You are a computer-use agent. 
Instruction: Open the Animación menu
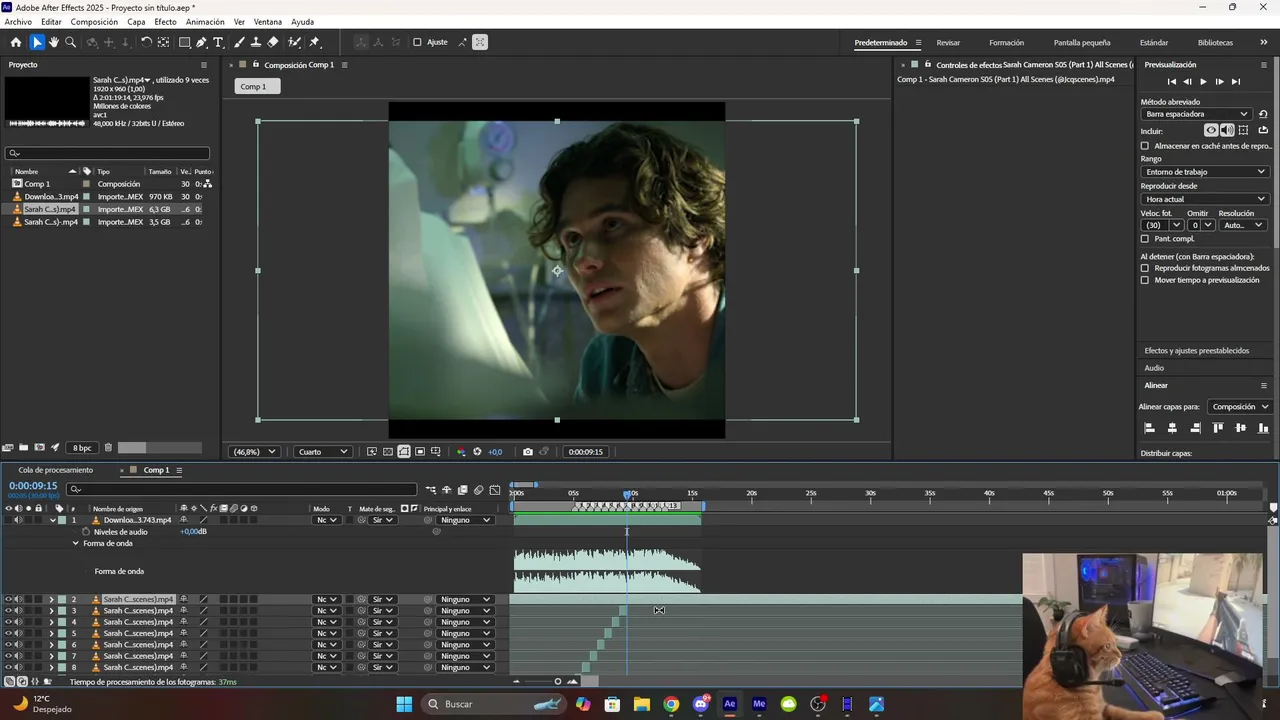point(205,22)
